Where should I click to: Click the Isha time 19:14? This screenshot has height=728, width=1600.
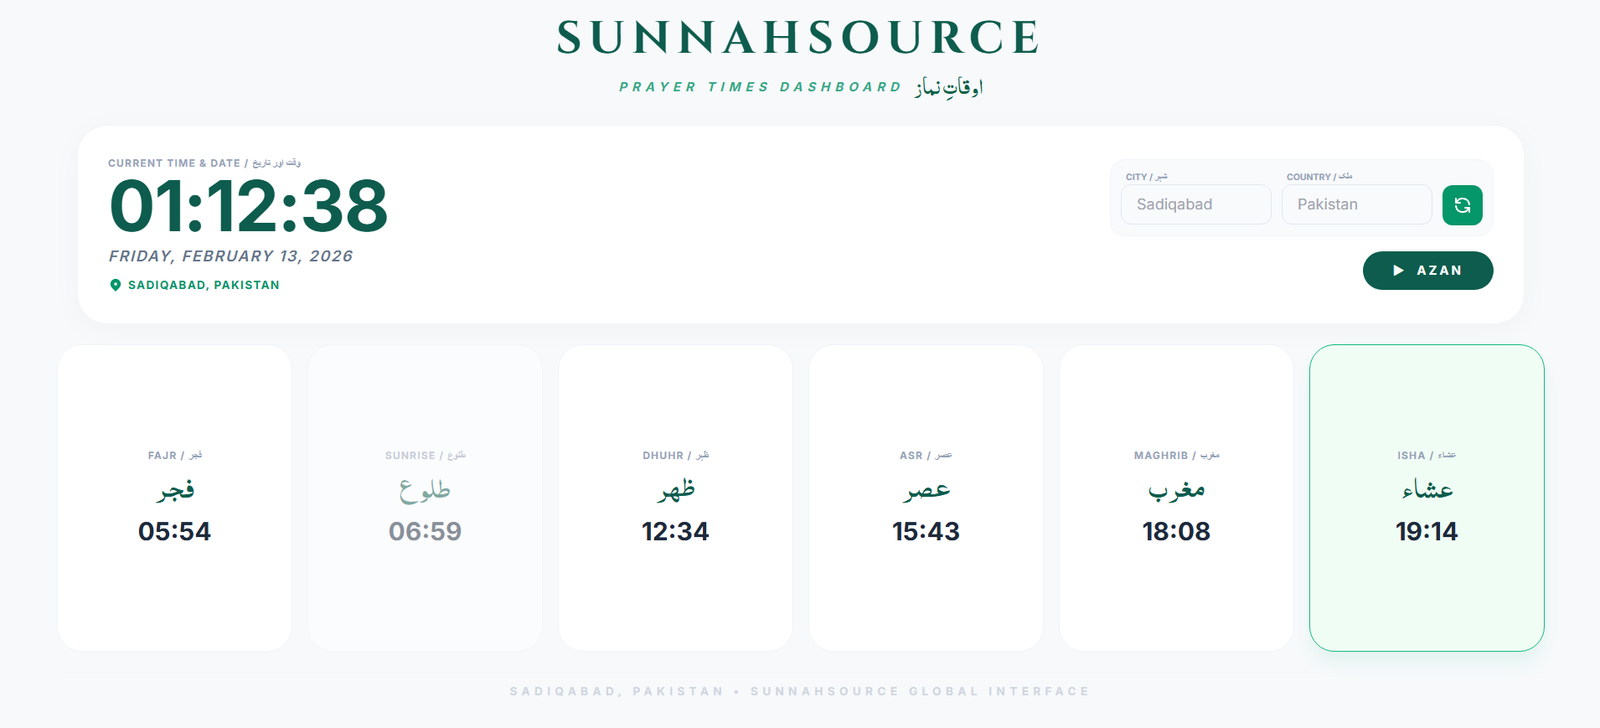tap(1426, 531)
